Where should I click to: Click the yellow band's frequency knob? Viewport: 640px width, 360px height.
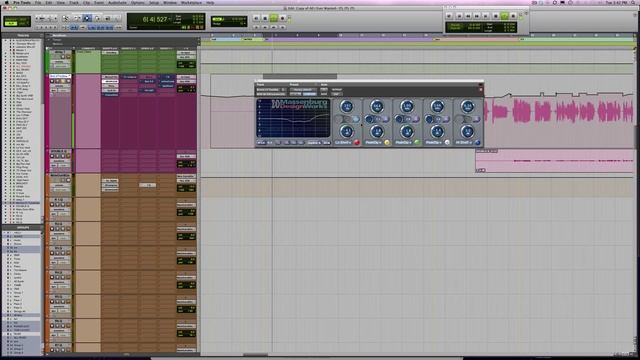tap(377, 107)
